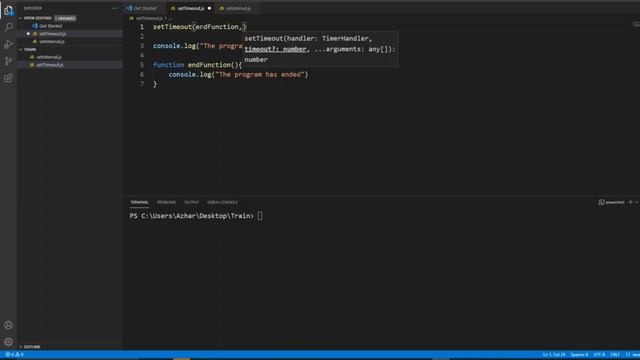Open the Manage gear icon

click(9, 342)
